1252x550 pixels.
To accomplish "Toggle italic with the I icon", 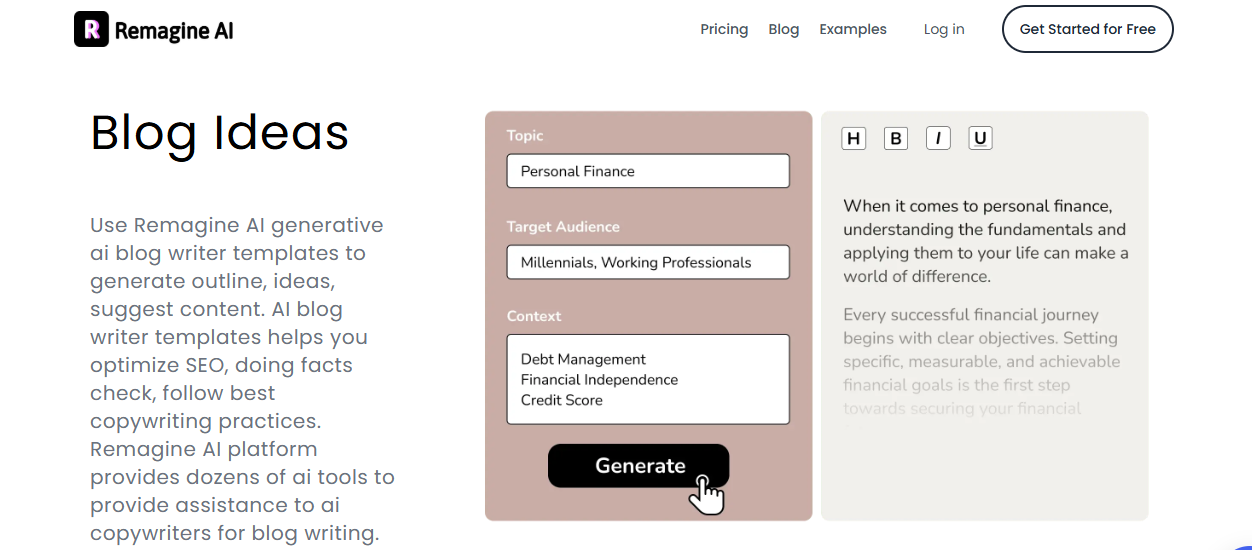I will click(938, 139).
